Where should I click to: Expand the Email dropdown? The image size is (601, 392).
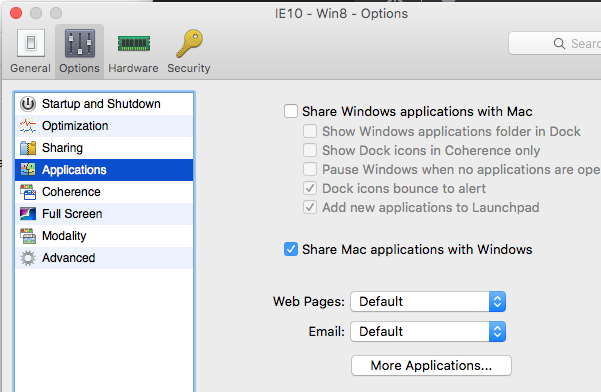click(x=428, y=331)
